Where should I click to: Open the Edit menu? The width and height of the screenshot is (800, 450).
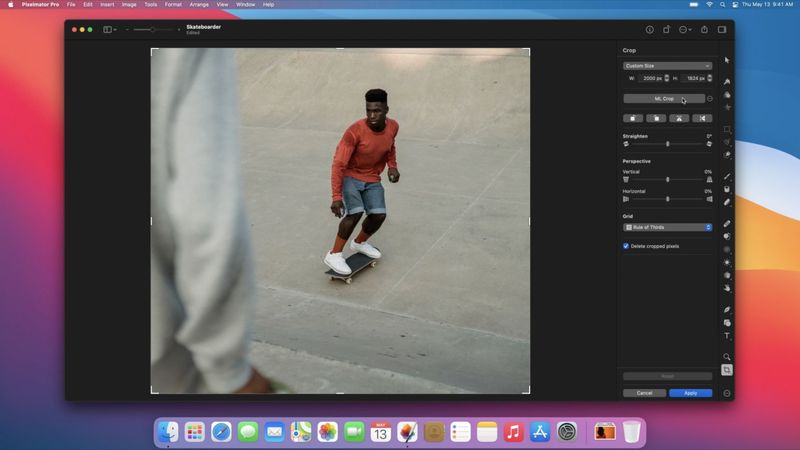88,5
